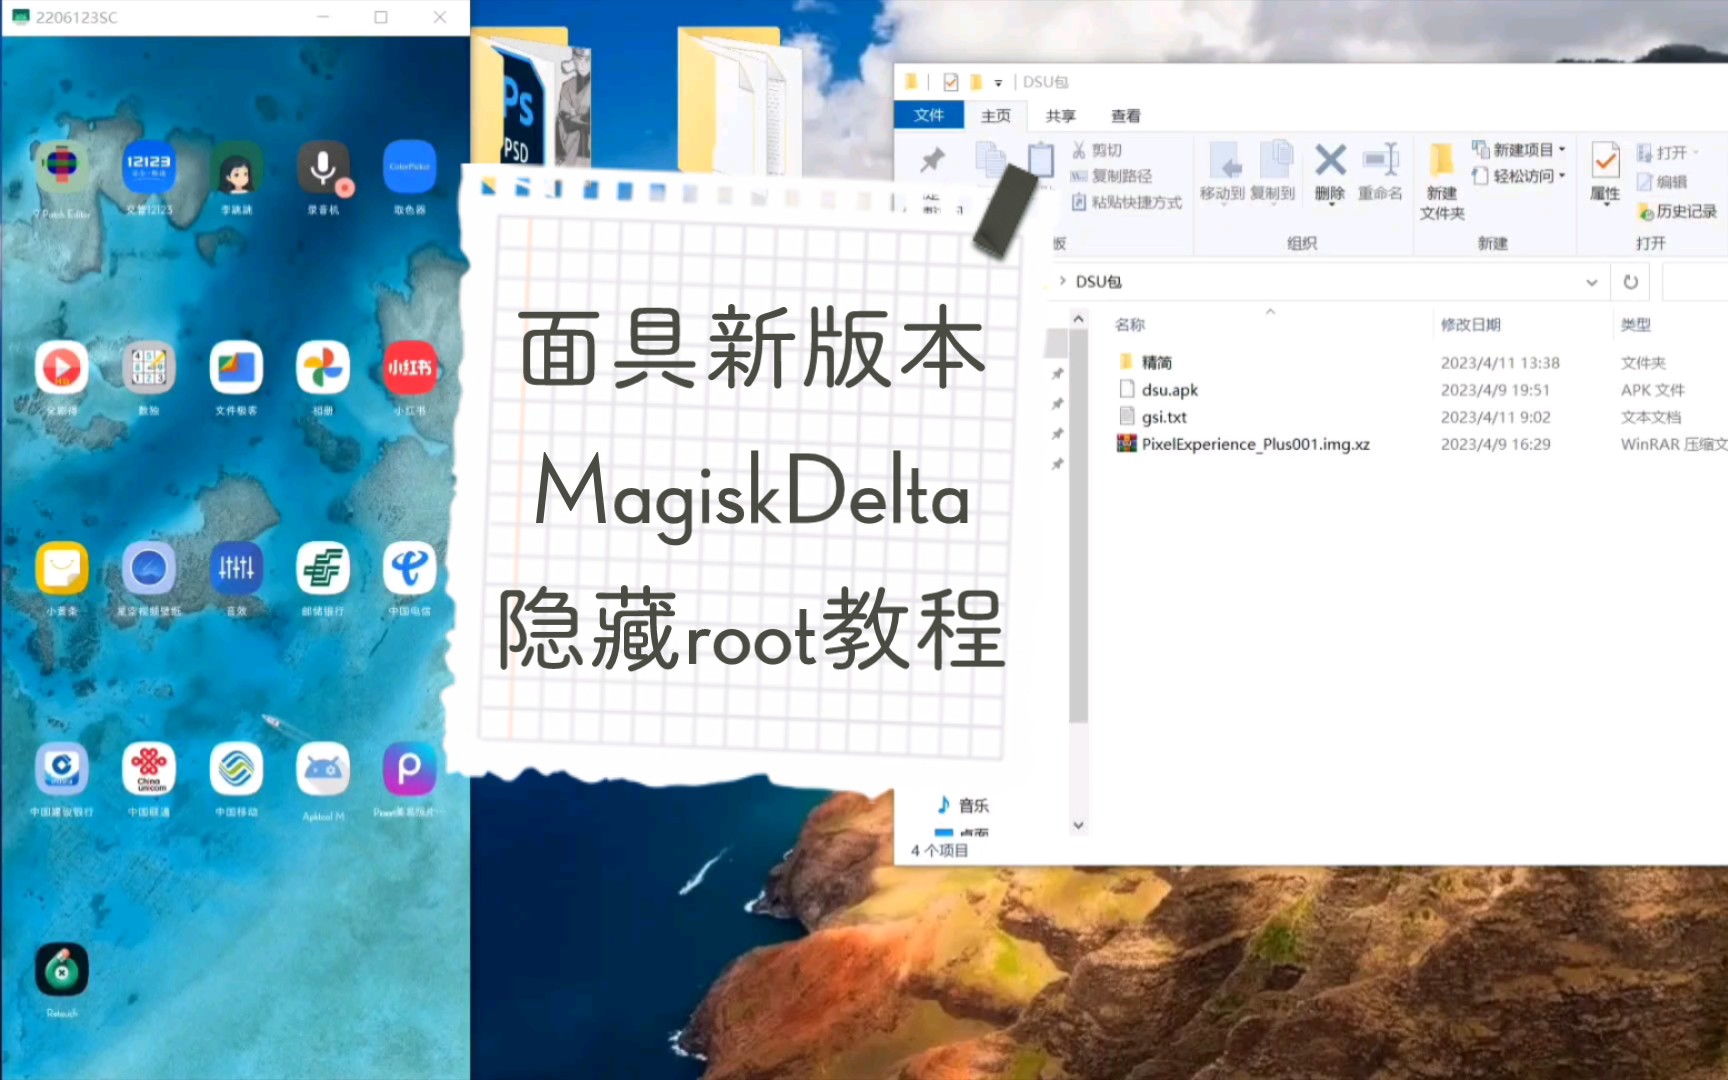
Task: Switch to the 共享 Share tab
Action: click(x=1061, y=116)
